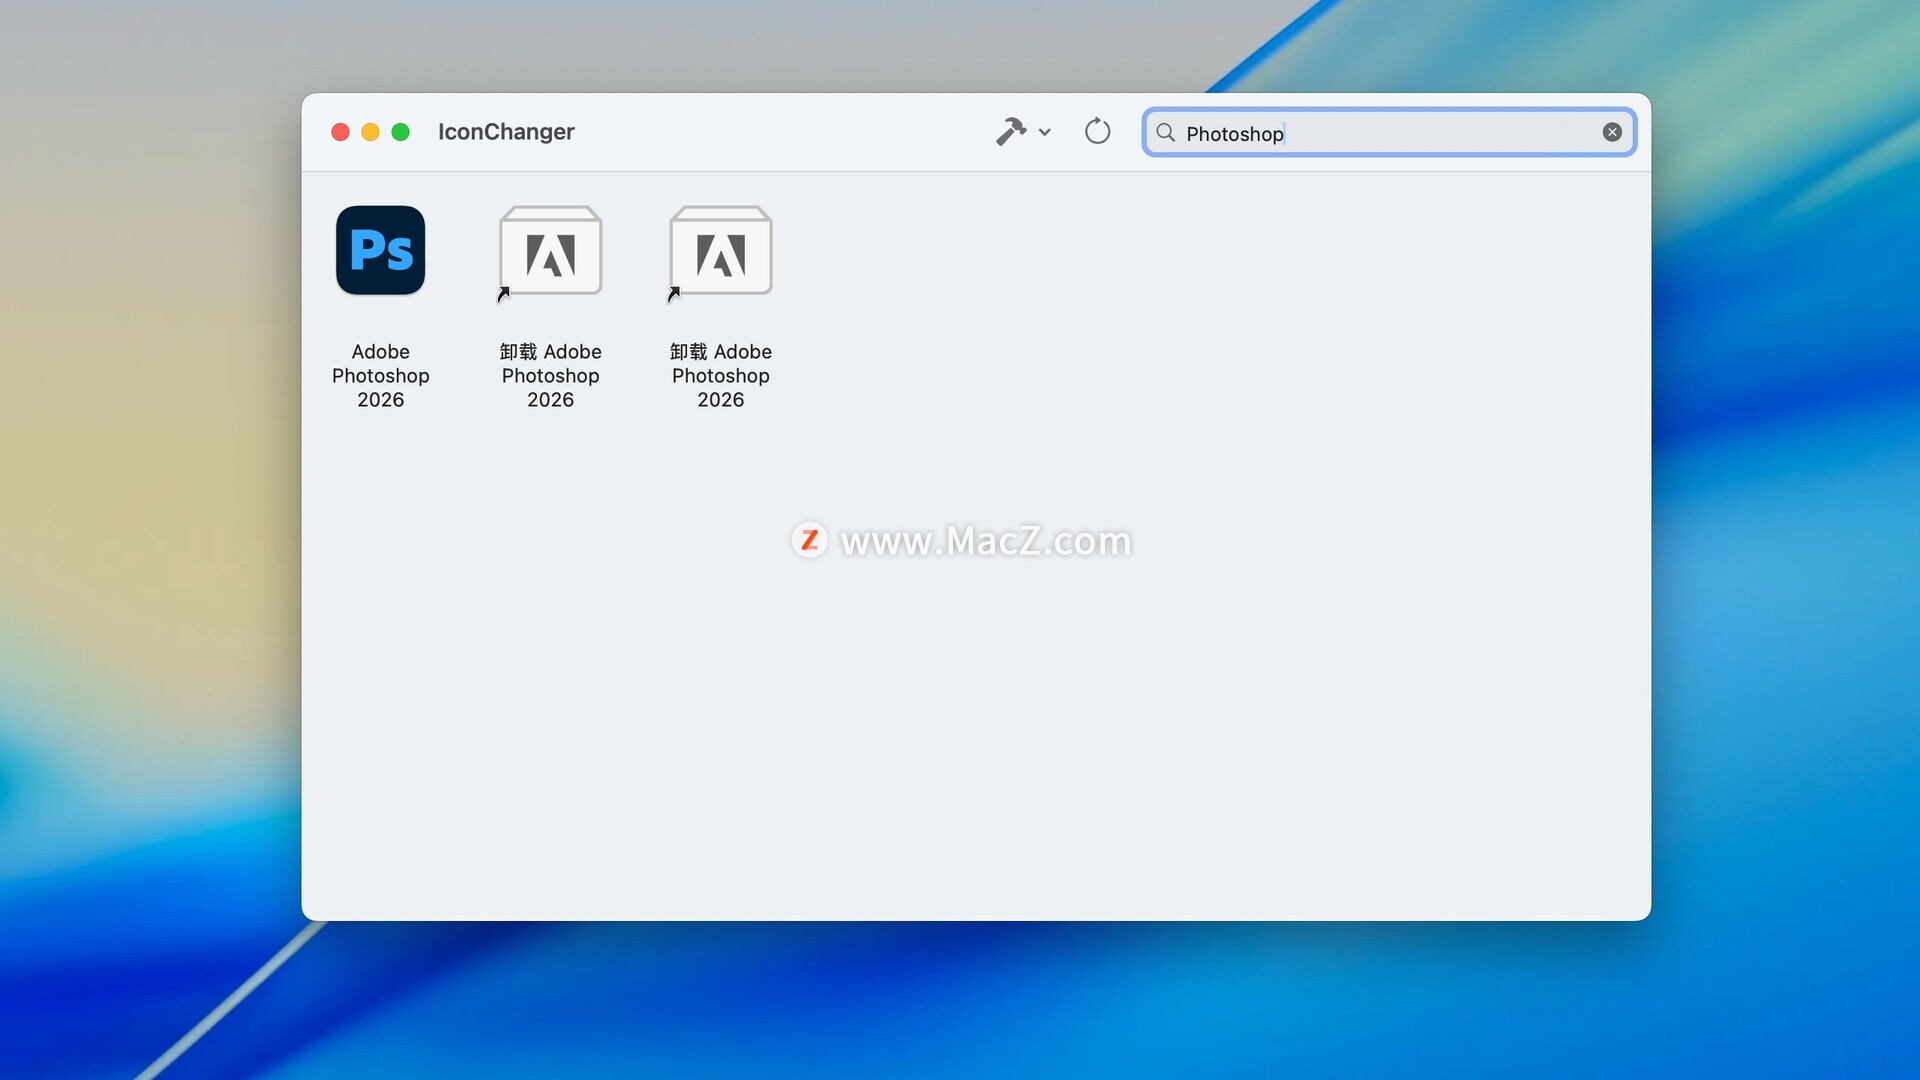Screen dimensions: 1920x1080
Task: Click the www.MacZ.com watermark text
Action: point(985,541)
